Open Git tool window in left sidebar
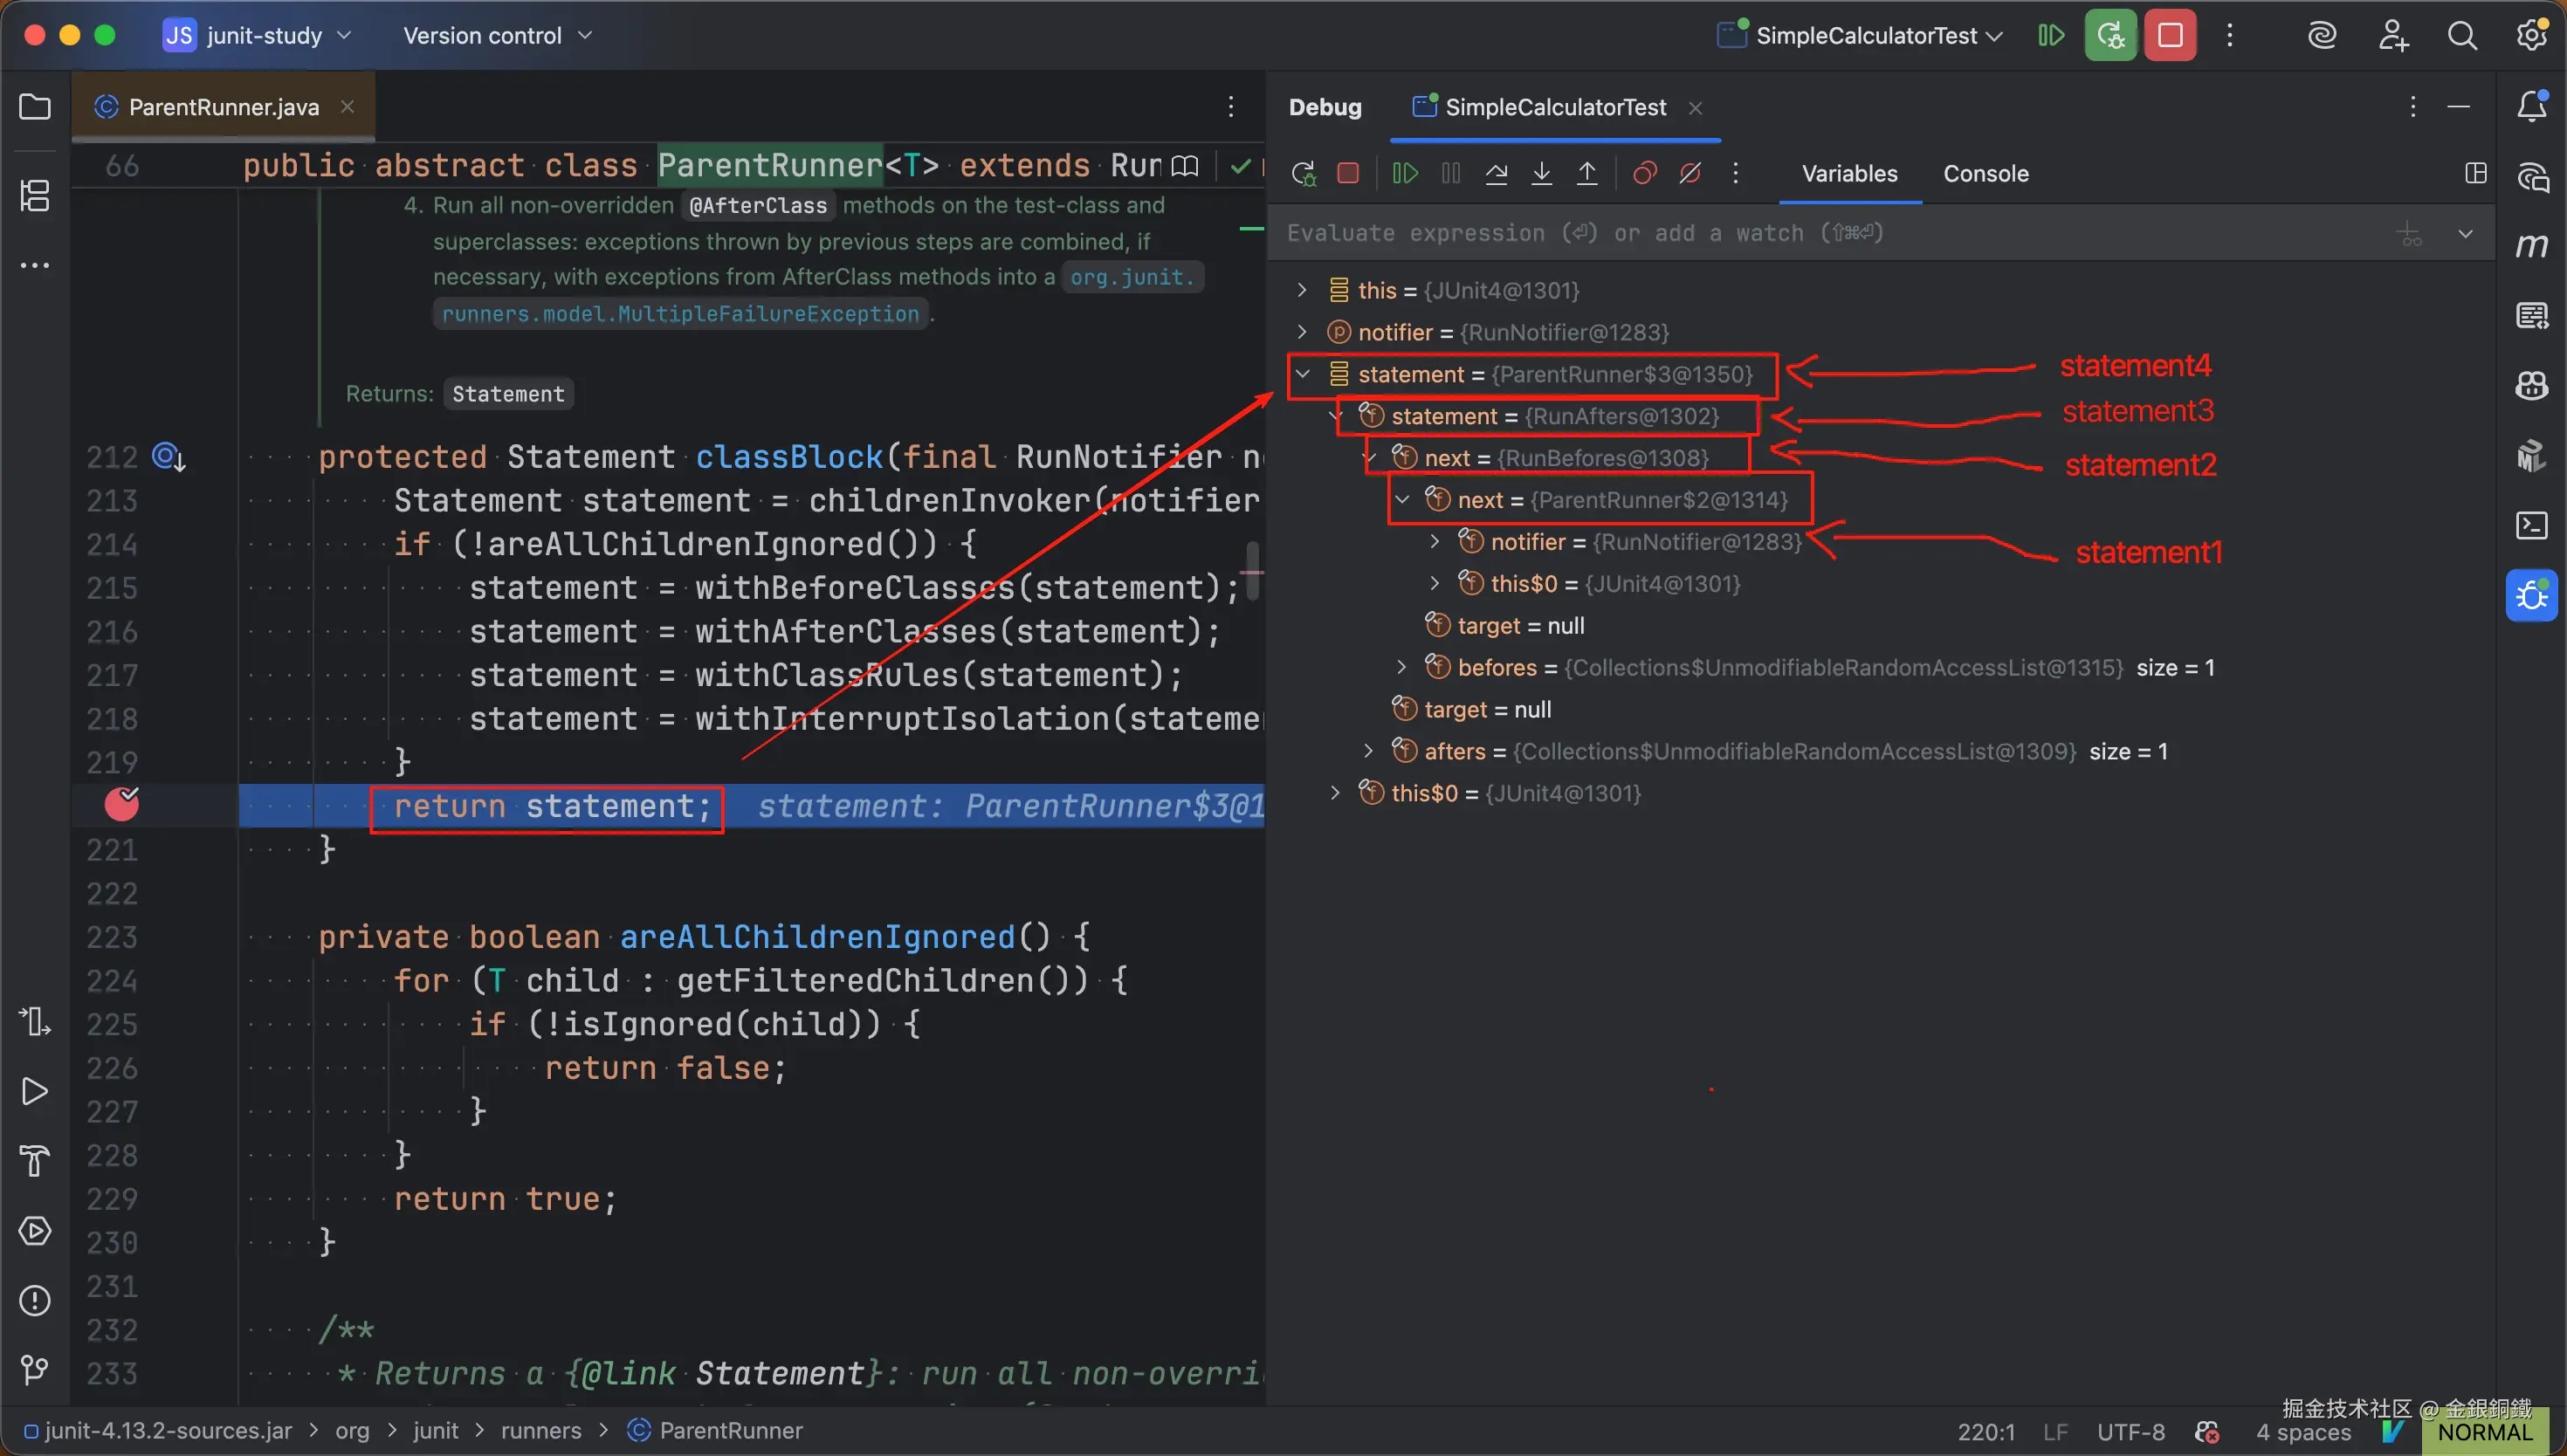This screenshot has width=2567, height=1456. tap(35, 1370)
